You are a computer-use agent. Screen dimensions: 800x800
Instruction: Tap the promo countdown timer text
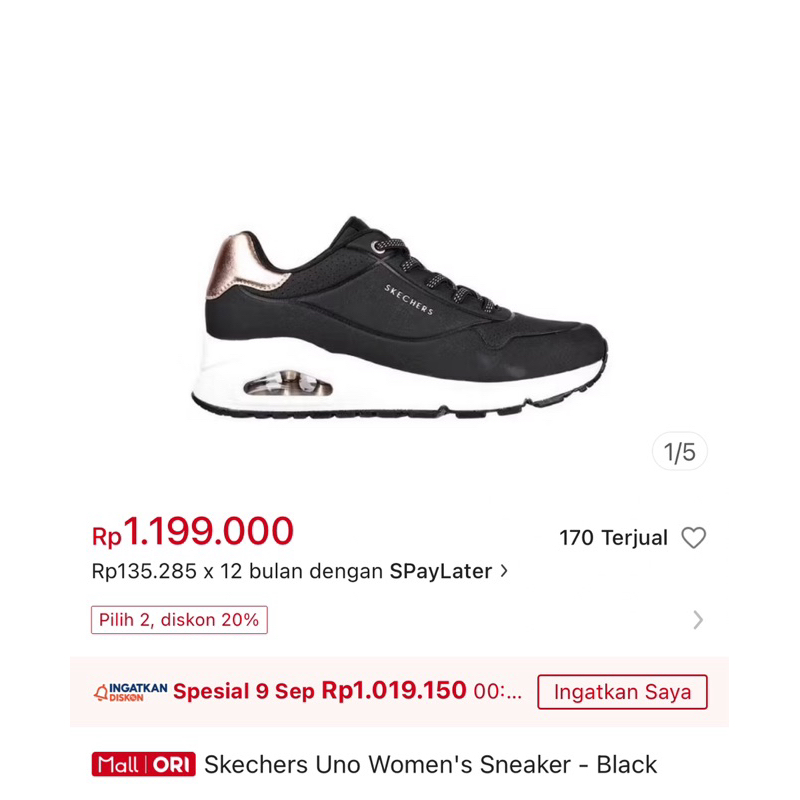click(497, 692)
